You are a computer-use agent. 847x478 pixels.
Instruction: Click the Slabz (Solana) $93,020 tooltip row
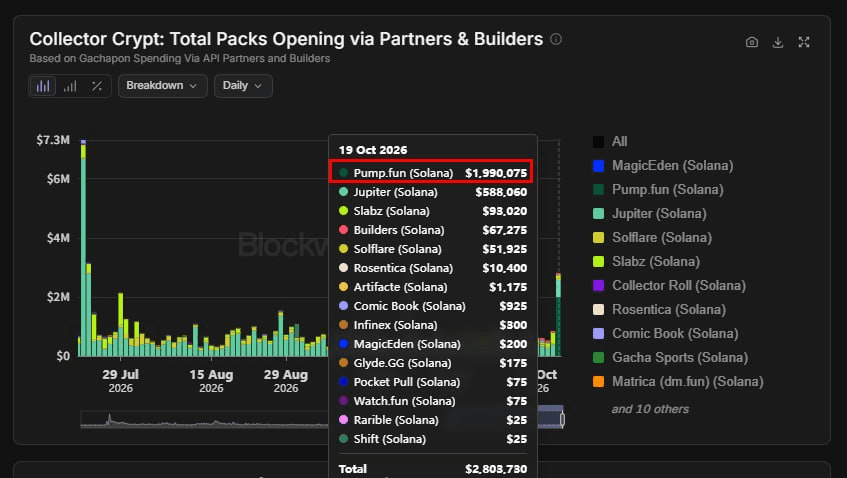tap(432, 211)
